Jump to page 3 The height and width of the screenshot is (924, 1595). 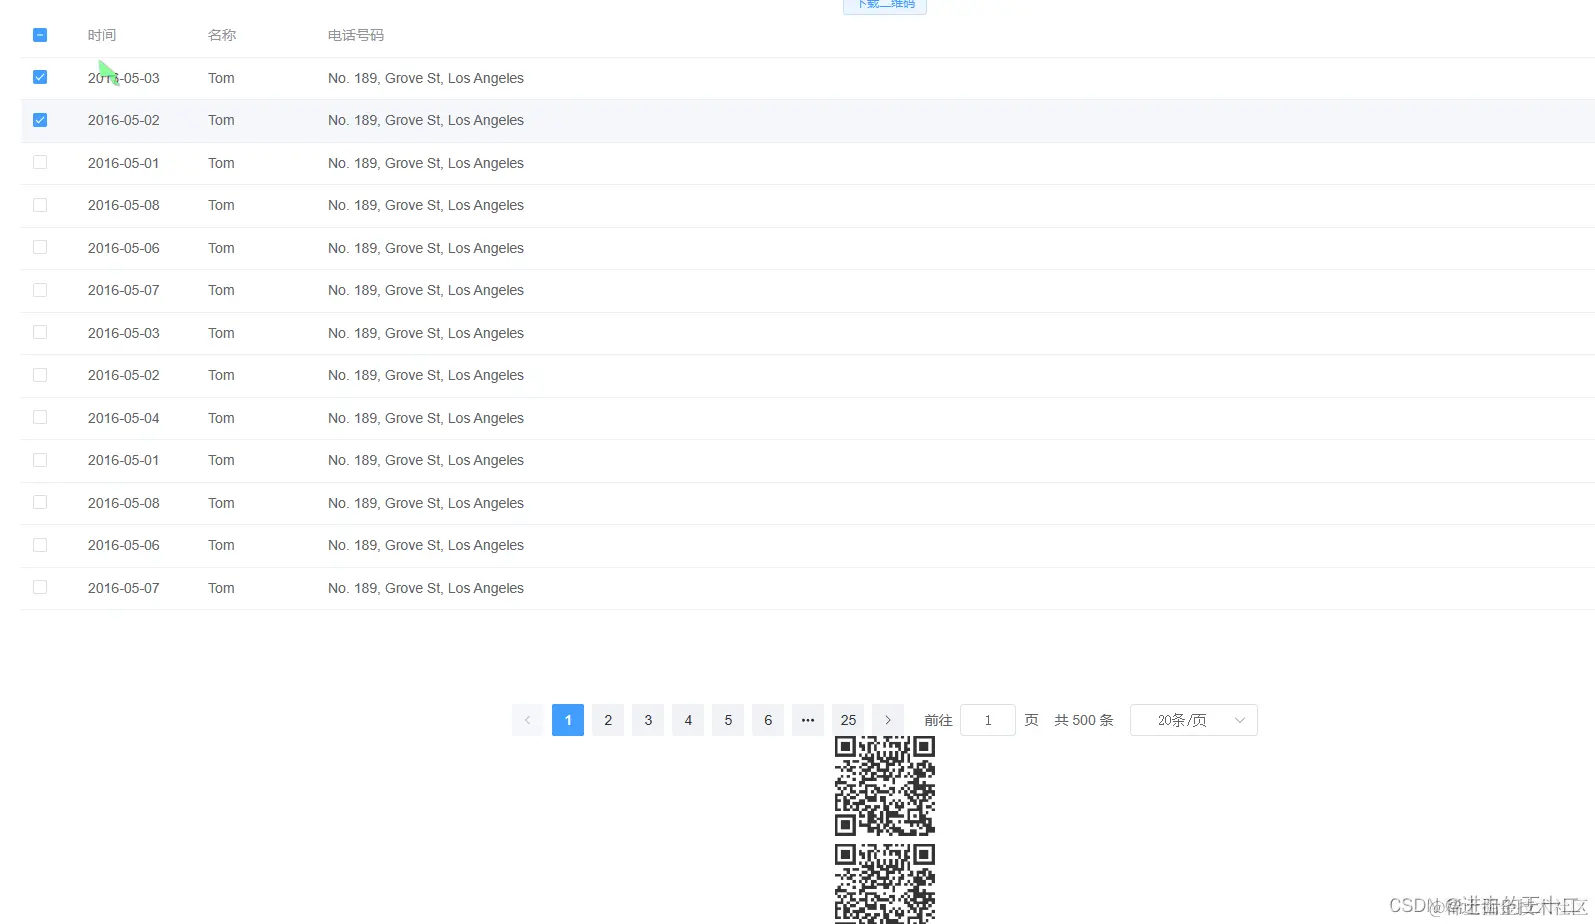tap(648, 720)
